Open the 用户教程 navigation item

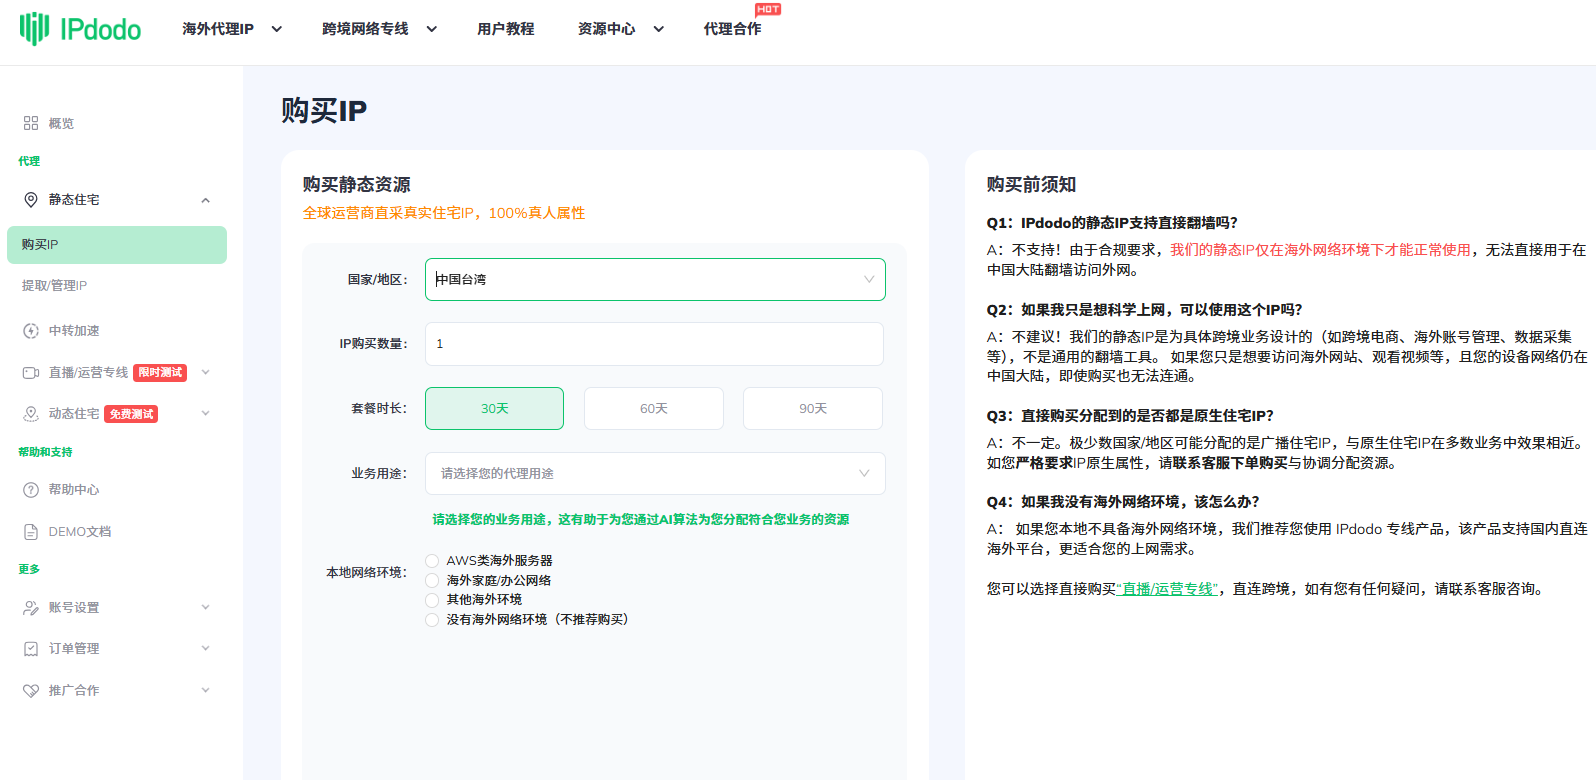505,29
